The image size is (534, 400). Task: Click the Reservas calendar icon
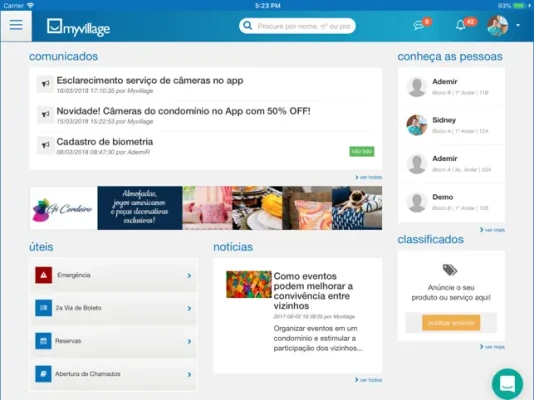click(44, 341)
